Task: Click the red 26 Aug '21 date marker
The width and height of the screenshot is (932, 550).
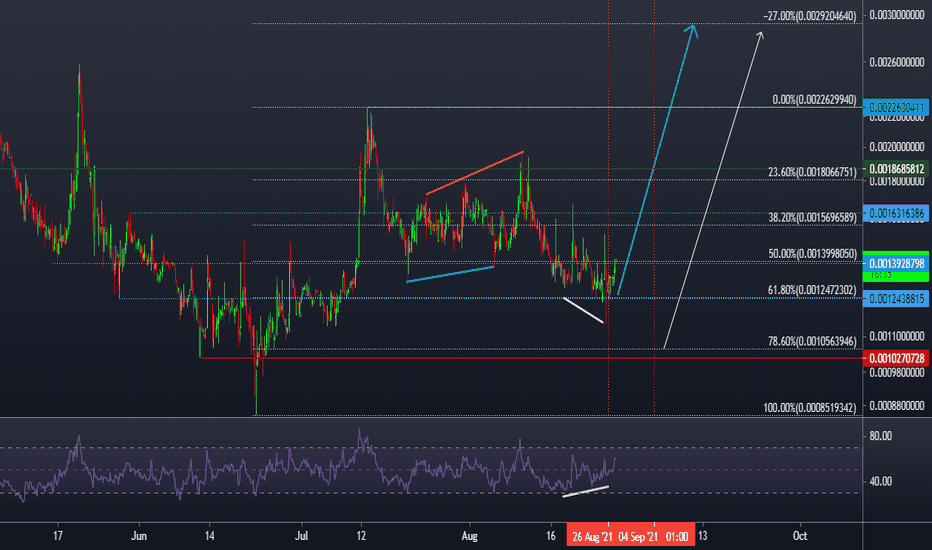Action: [x=591, y=536]
